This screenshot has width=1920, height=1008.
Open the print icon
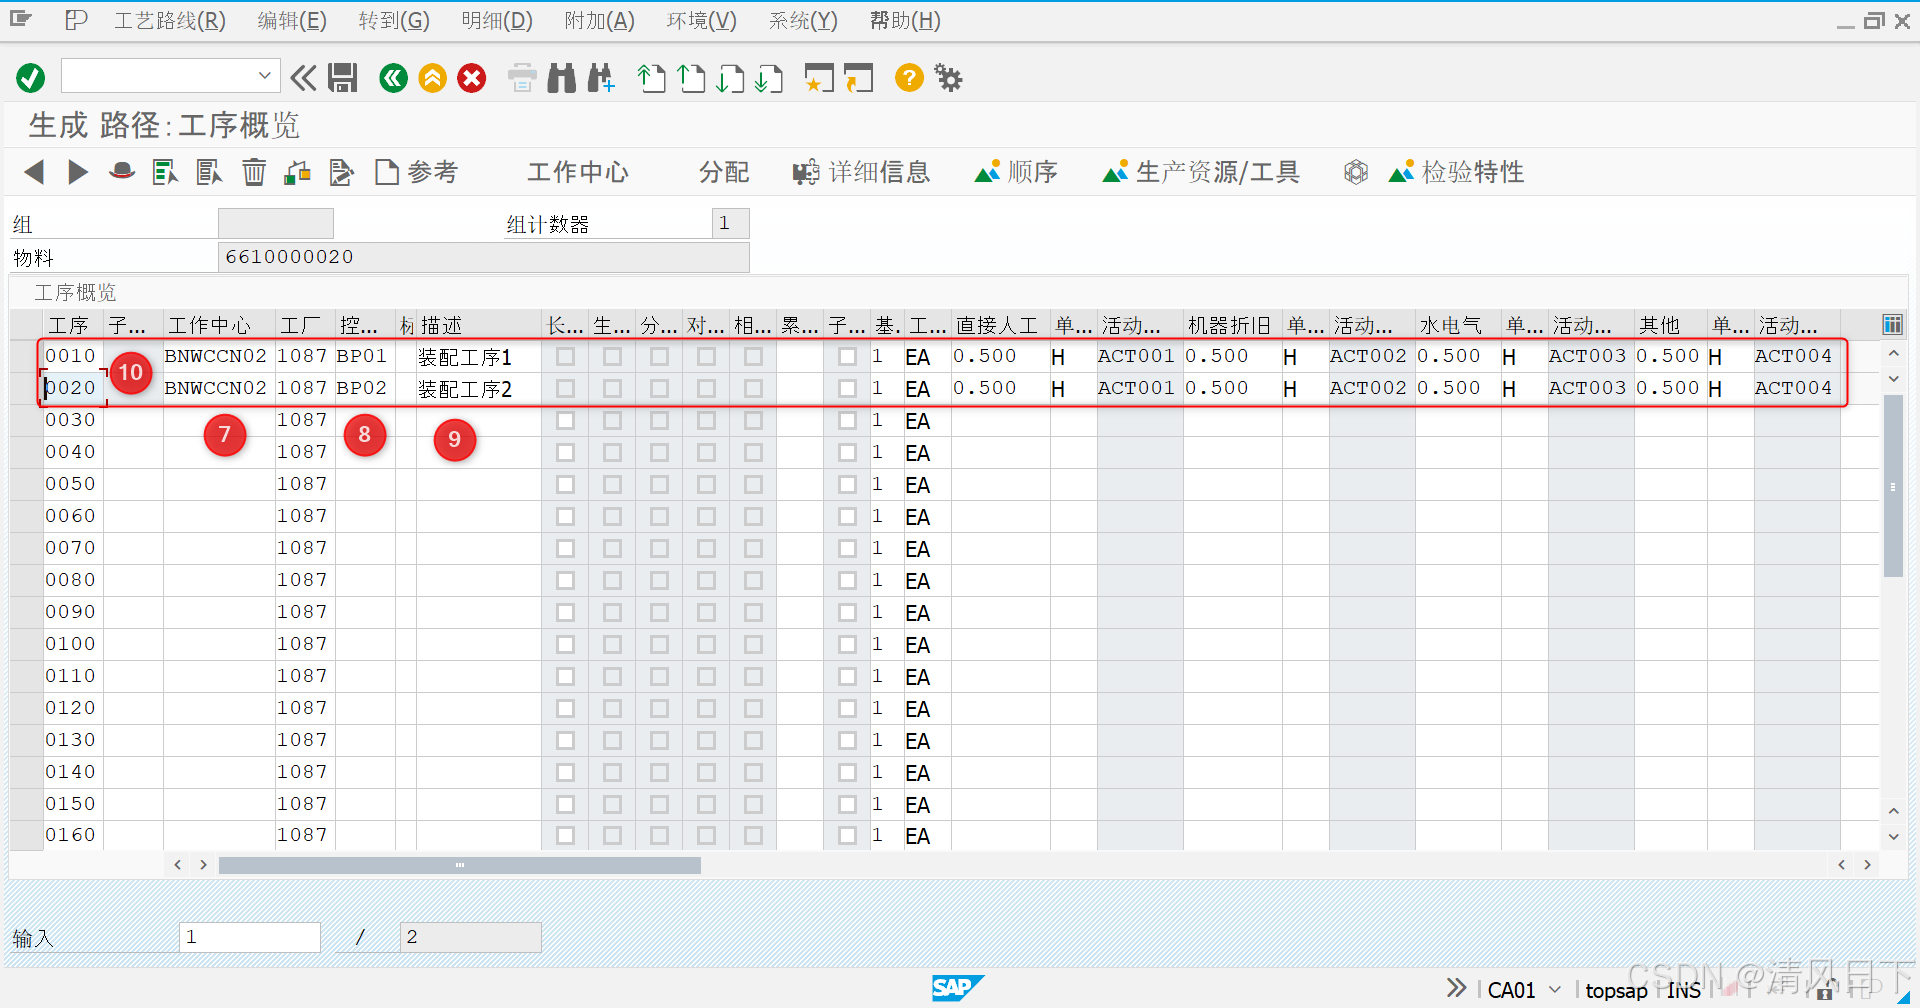point(521,77)
